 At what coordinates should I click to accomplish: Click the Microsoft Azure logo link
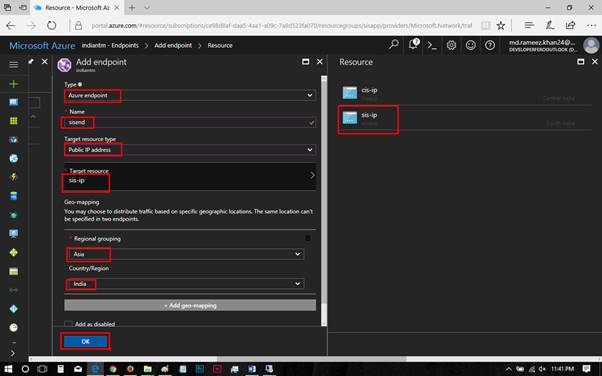pyautogui.click(x=42, y=46)
